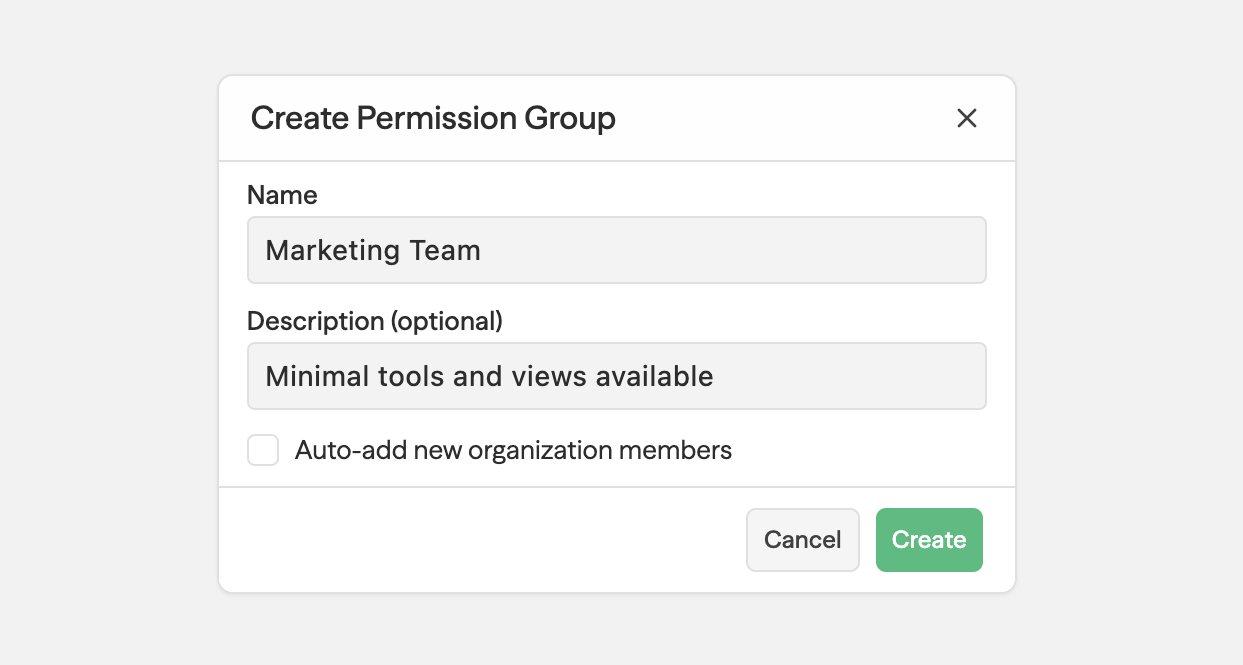This screenshot has width=1243, height=665.
Task: Place cursor on 'Minimal' in Description field
Action: click(317, 376)
